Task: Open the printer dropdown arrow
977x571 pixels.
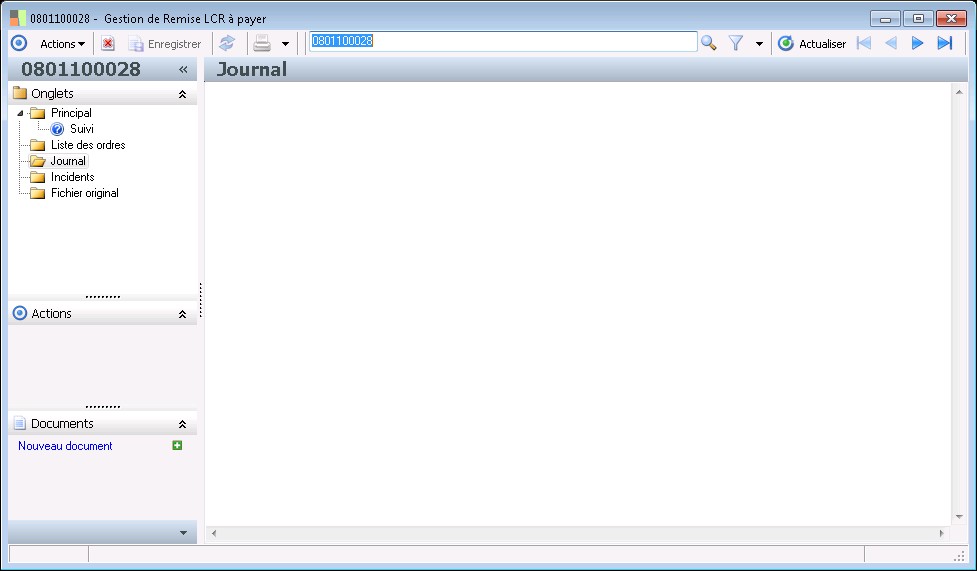Action: point(285,44)
